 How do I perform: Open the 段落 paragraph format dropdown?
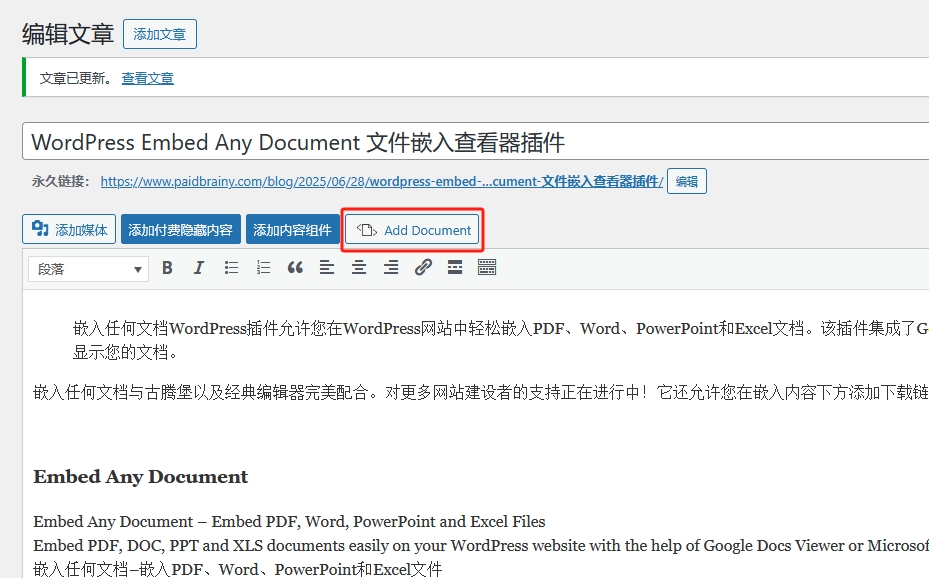point(88,269)
